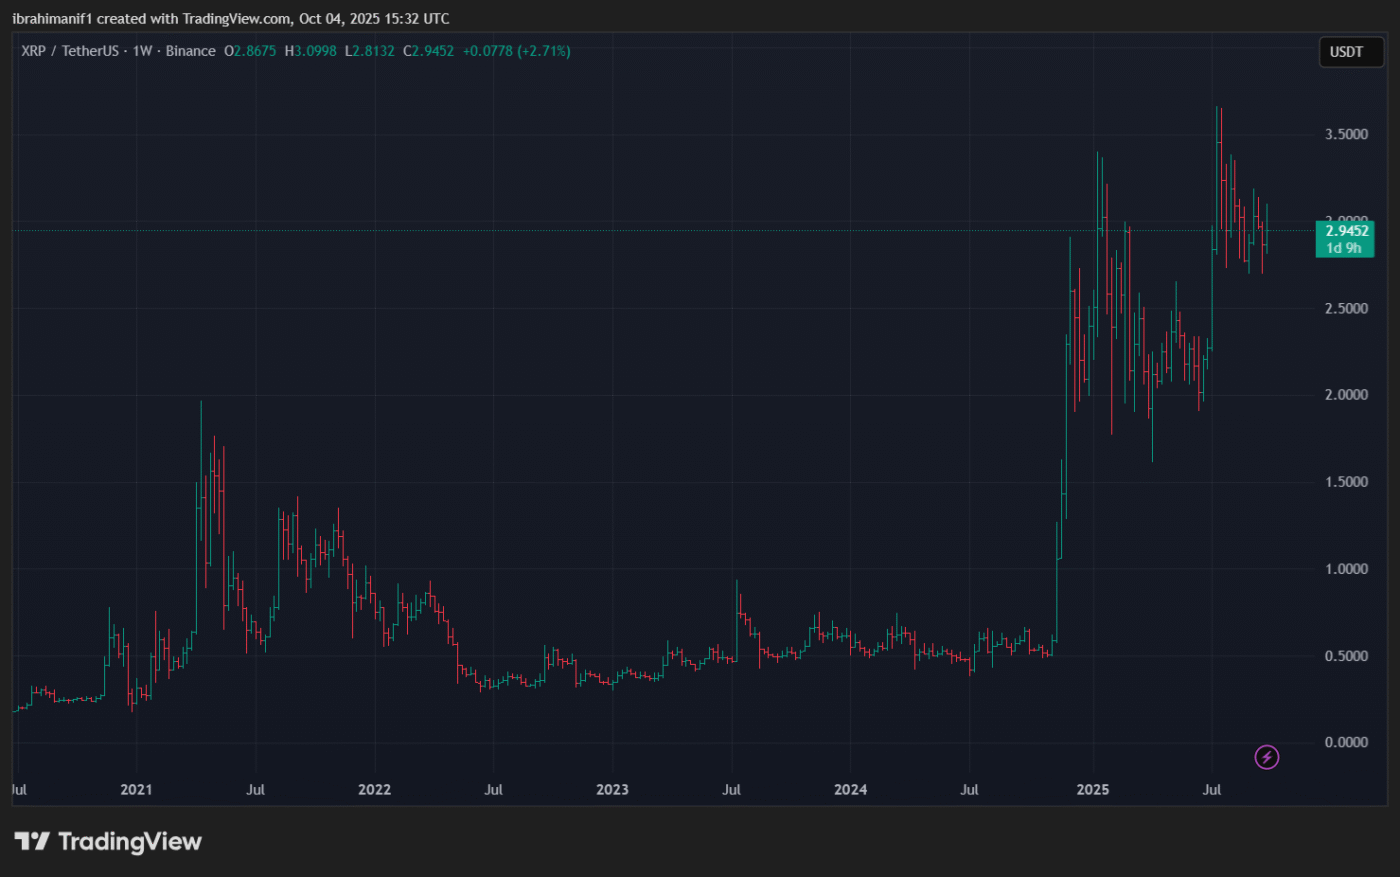
Task: Click the 2023 time axis label
Action: pos(612,789)
